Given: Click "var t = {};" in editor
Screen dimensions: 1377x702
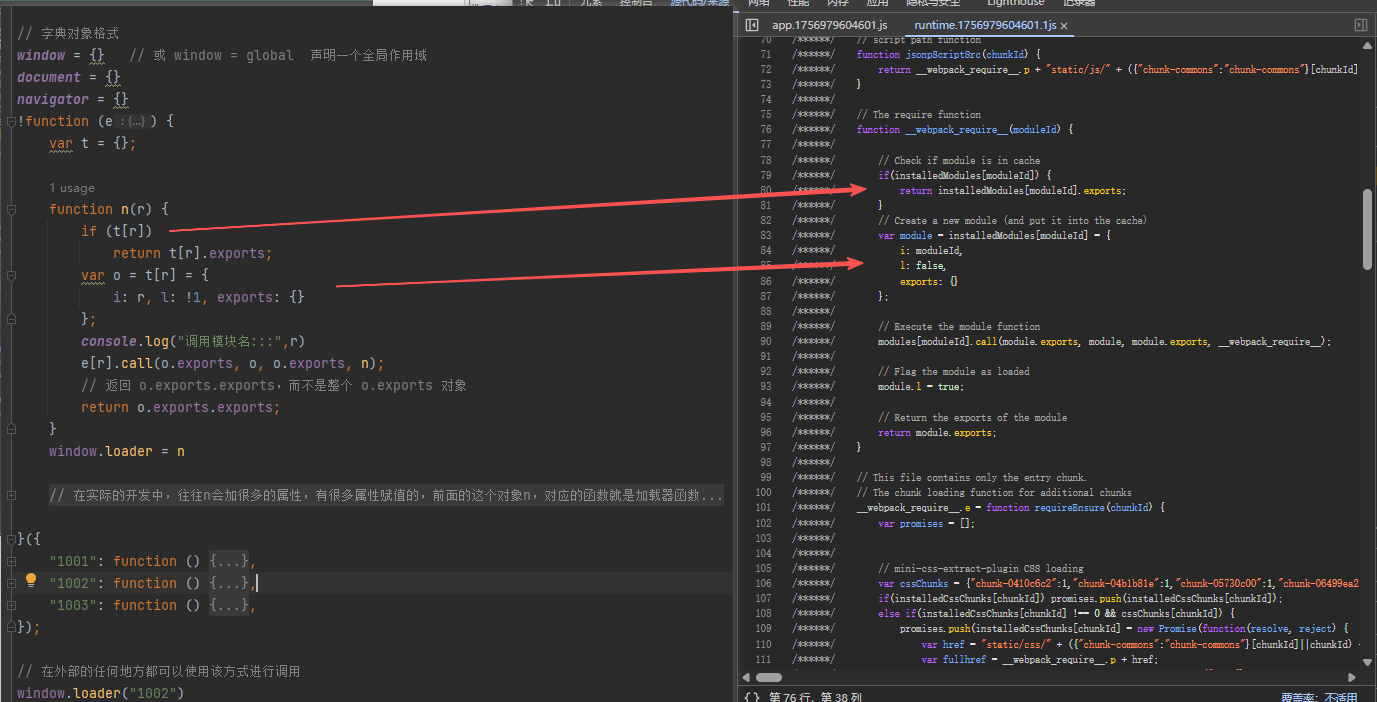Looking at the screenshot, I should (x=92, y=143).
